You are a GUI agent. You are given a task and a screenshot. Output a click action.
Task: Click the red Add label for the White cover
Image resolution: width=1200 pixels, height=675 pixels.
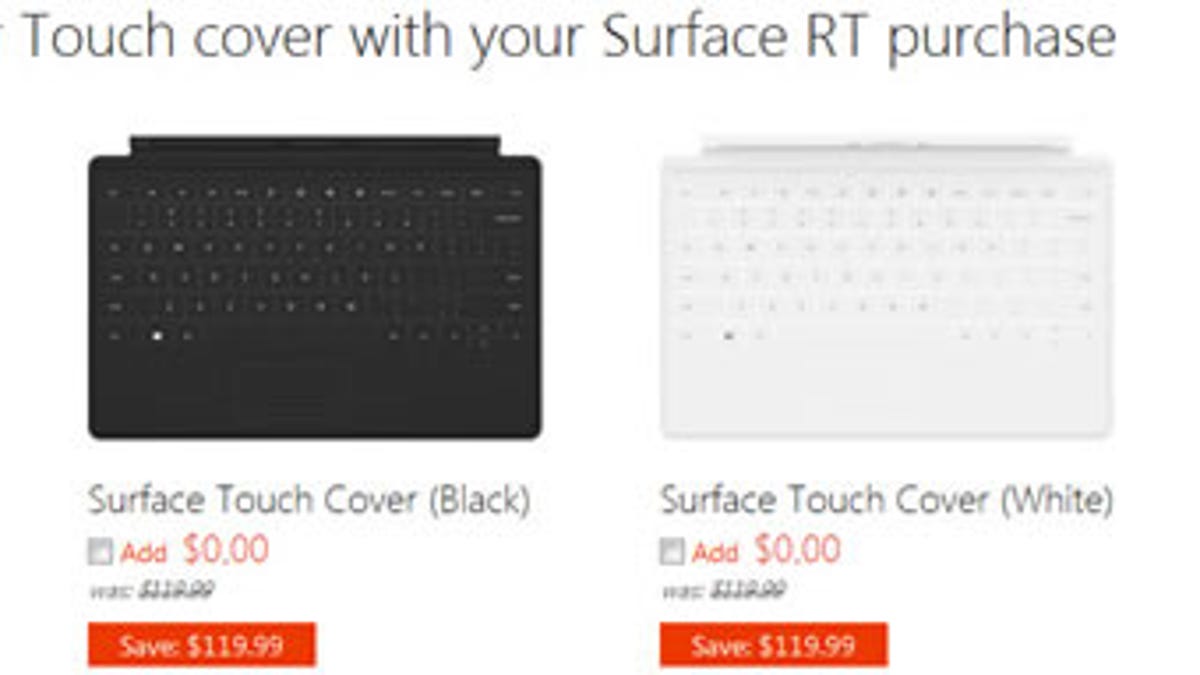click(x=715, y=552)
